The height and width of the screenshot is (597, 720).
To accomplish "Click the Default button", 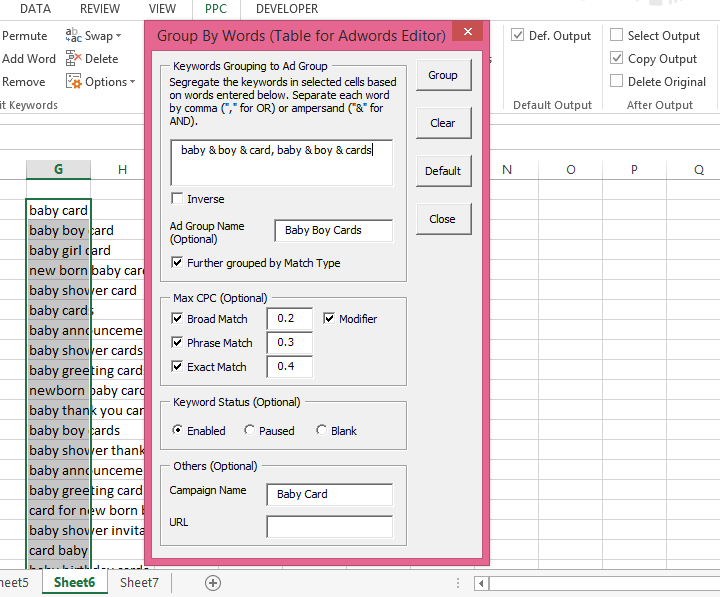I will (x=443, y=171).
